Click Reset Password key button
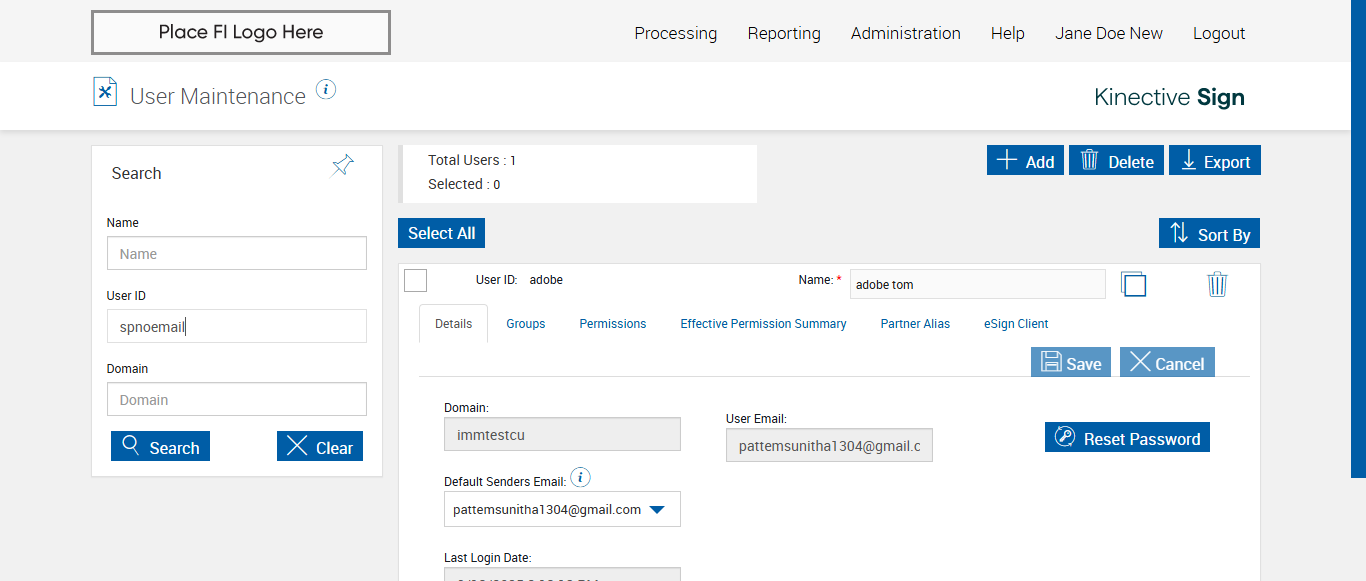The width and height of the screenshot is (1366, 581). (1127, 438)
